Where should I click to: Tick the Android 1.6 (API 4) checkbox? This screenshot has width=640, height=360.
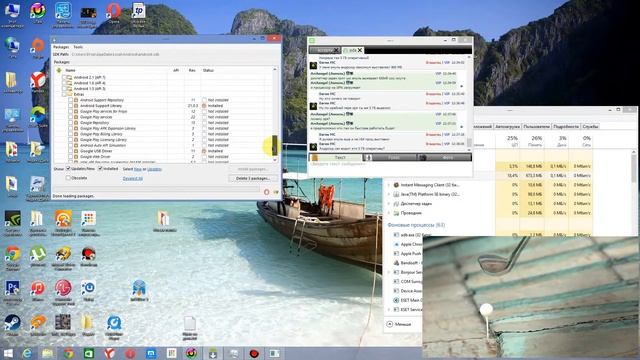(x=64, y=83)
